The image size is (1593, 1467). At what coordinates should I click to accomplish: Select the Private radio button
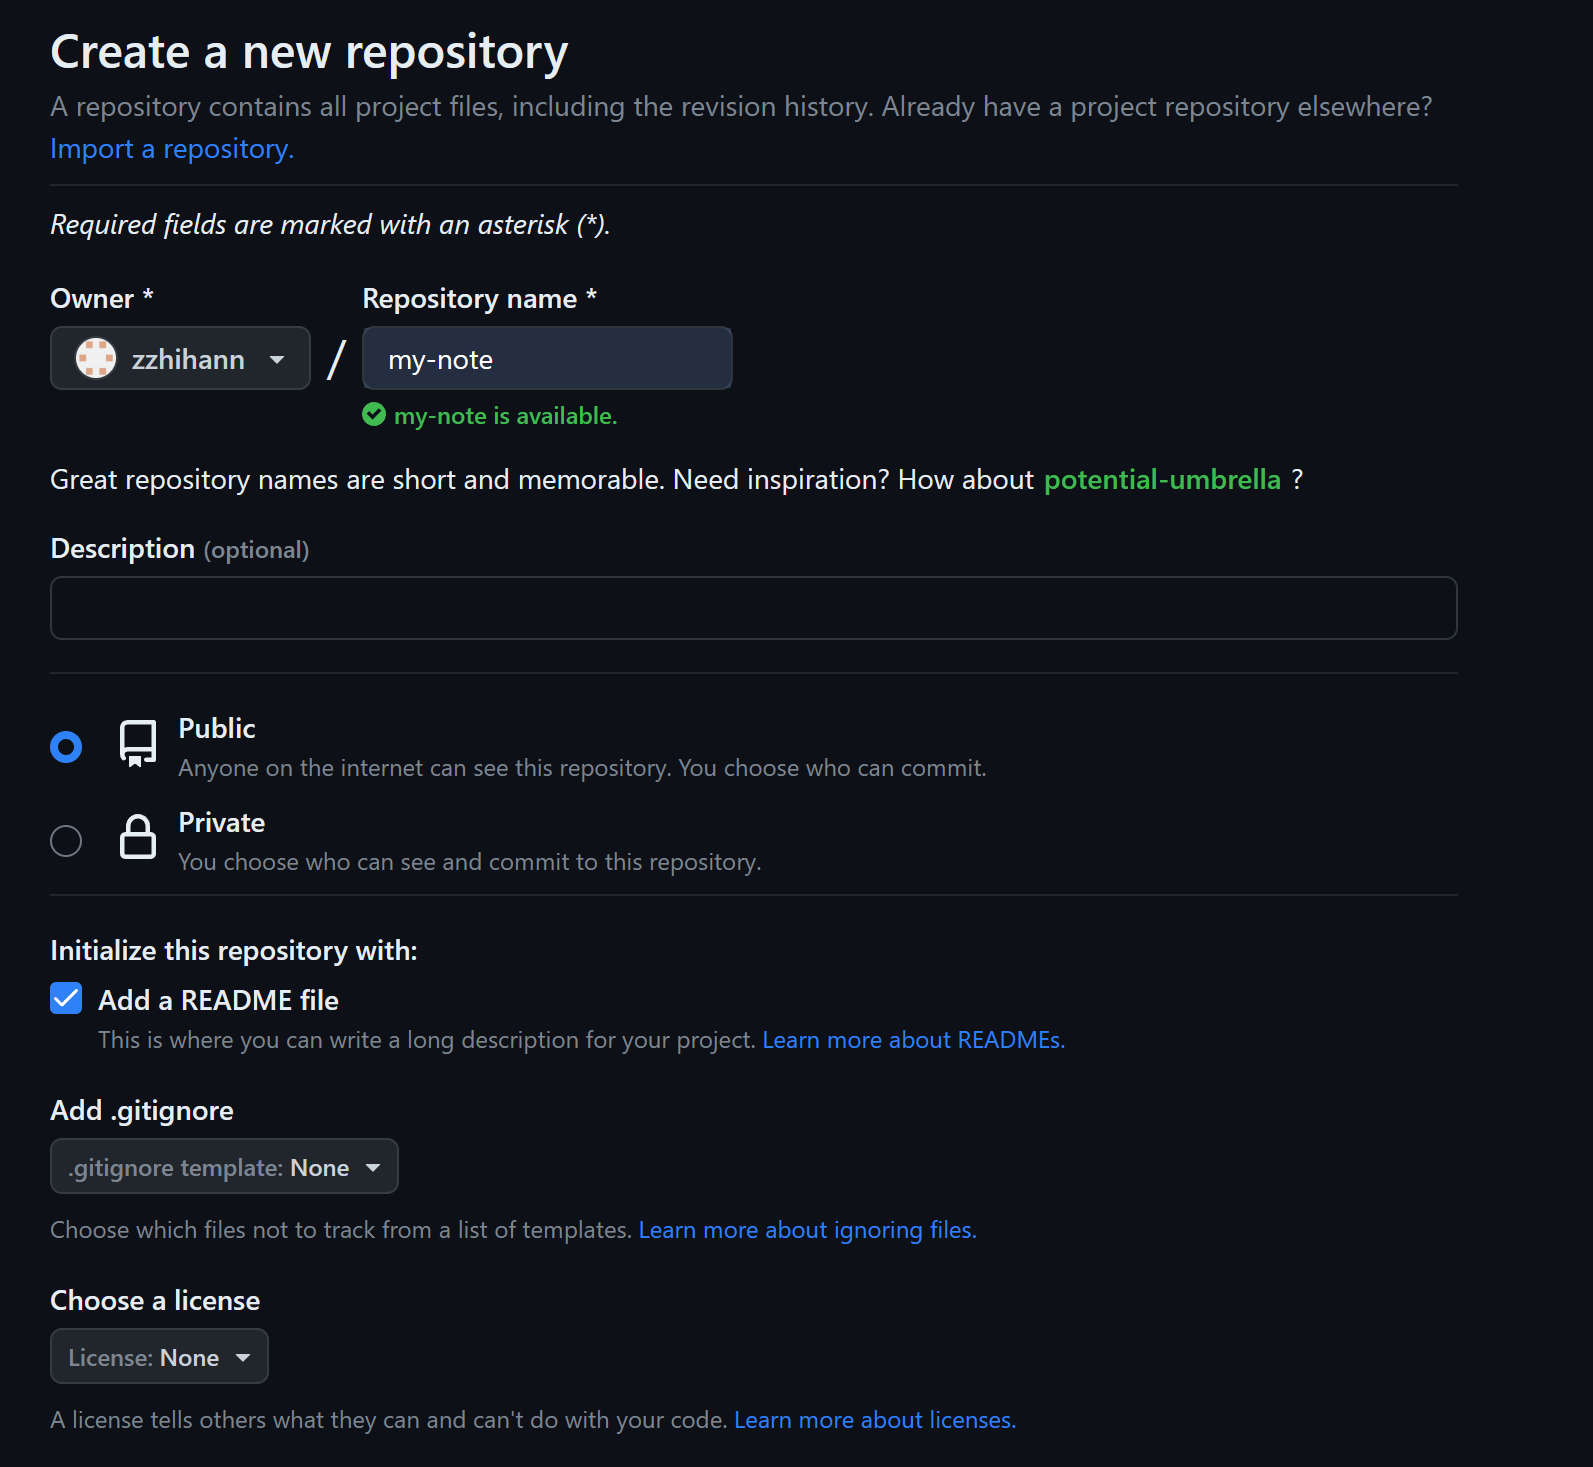(66, 841)
